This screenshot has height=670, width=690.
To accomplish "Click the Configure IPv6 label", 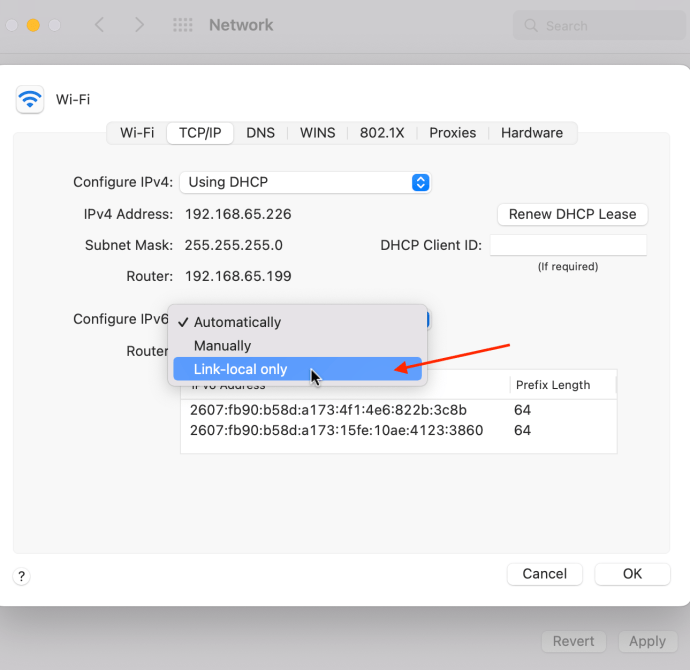I will (x=121, y=319).
